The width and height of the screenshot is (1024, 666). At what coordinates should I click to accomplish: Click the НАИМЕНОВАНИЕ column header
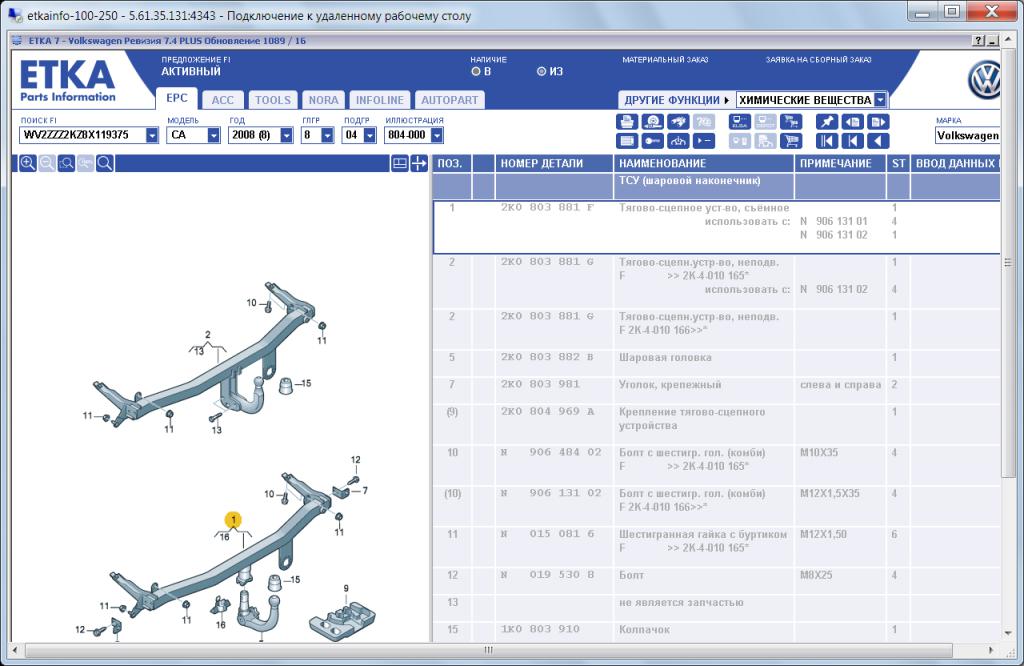[703, 163]
